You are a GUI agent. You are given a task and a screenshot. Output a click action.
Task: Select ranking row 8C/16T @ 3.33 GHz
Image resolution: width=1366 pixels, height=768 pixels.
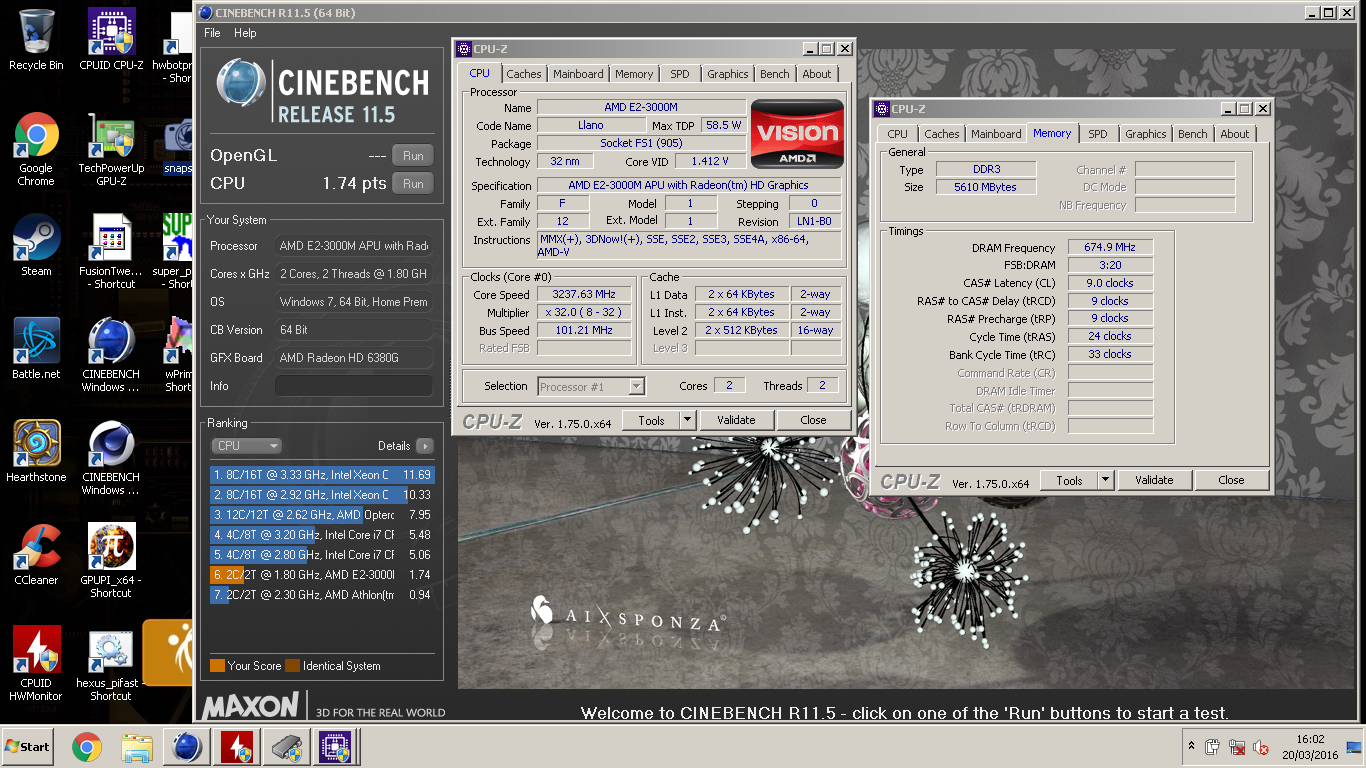[x=322, y=475]
